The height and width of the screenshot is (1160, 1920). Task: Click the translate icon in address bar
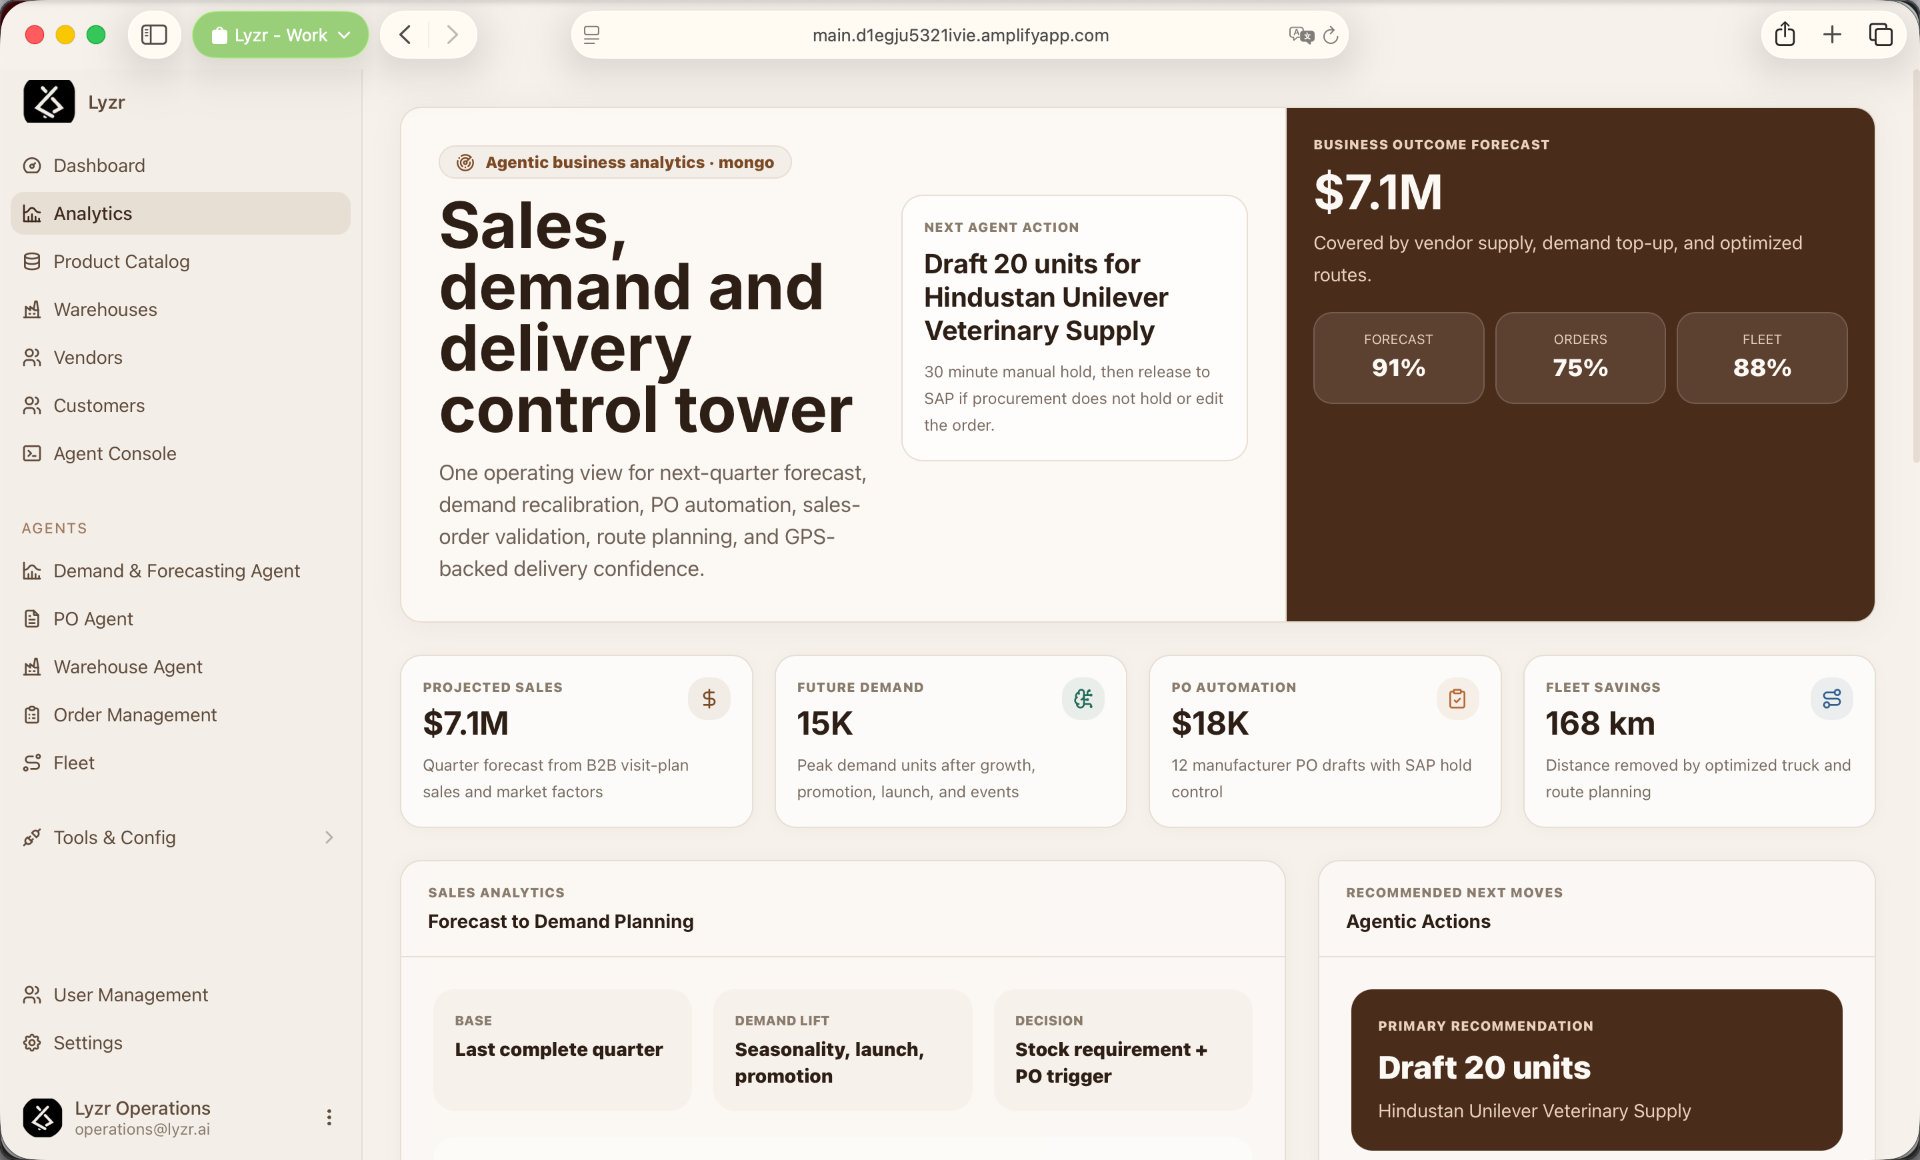click(x=1301, y=35)
